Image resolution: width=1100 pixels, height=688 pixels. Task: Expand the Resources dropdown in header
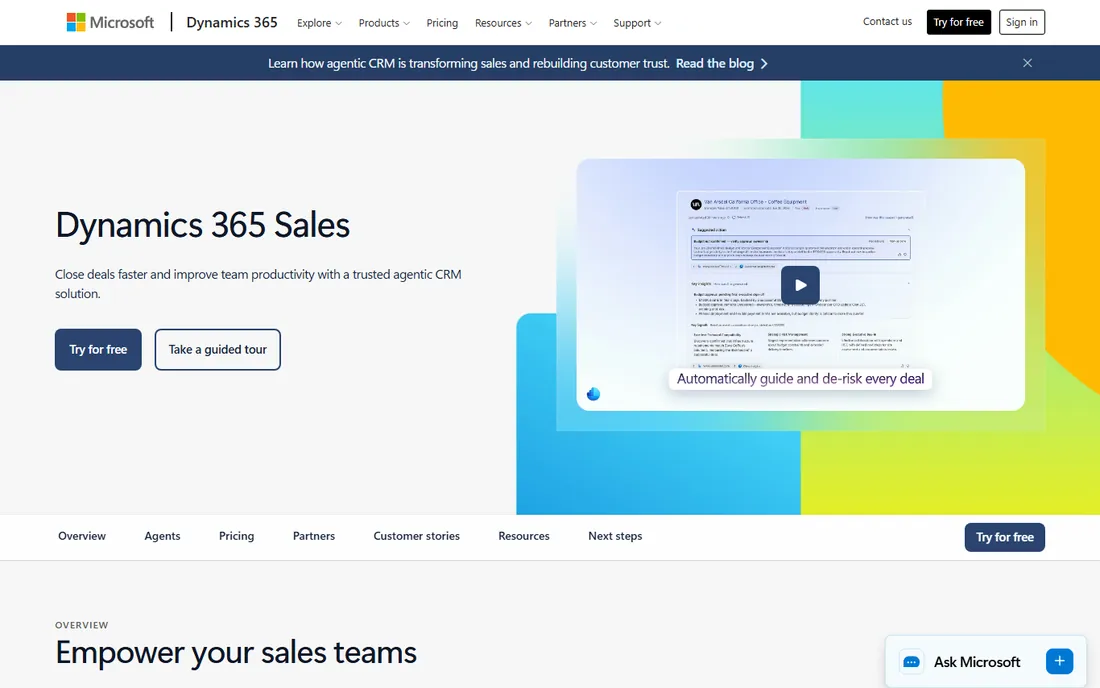point(503,23)
